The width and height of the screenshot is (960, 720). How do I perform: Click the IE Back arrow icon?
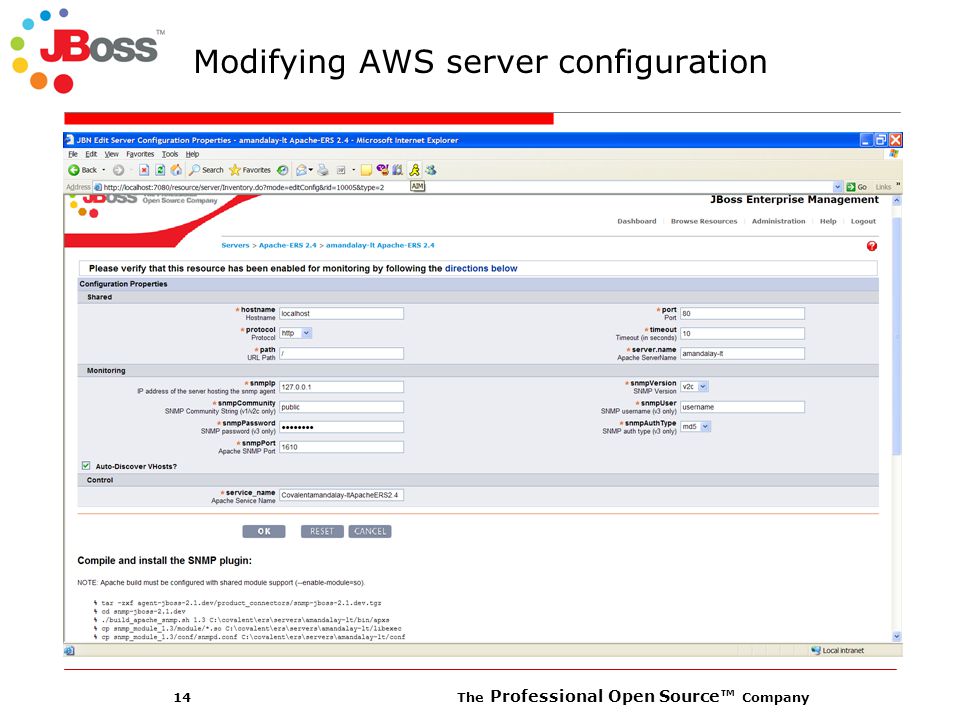73,170
